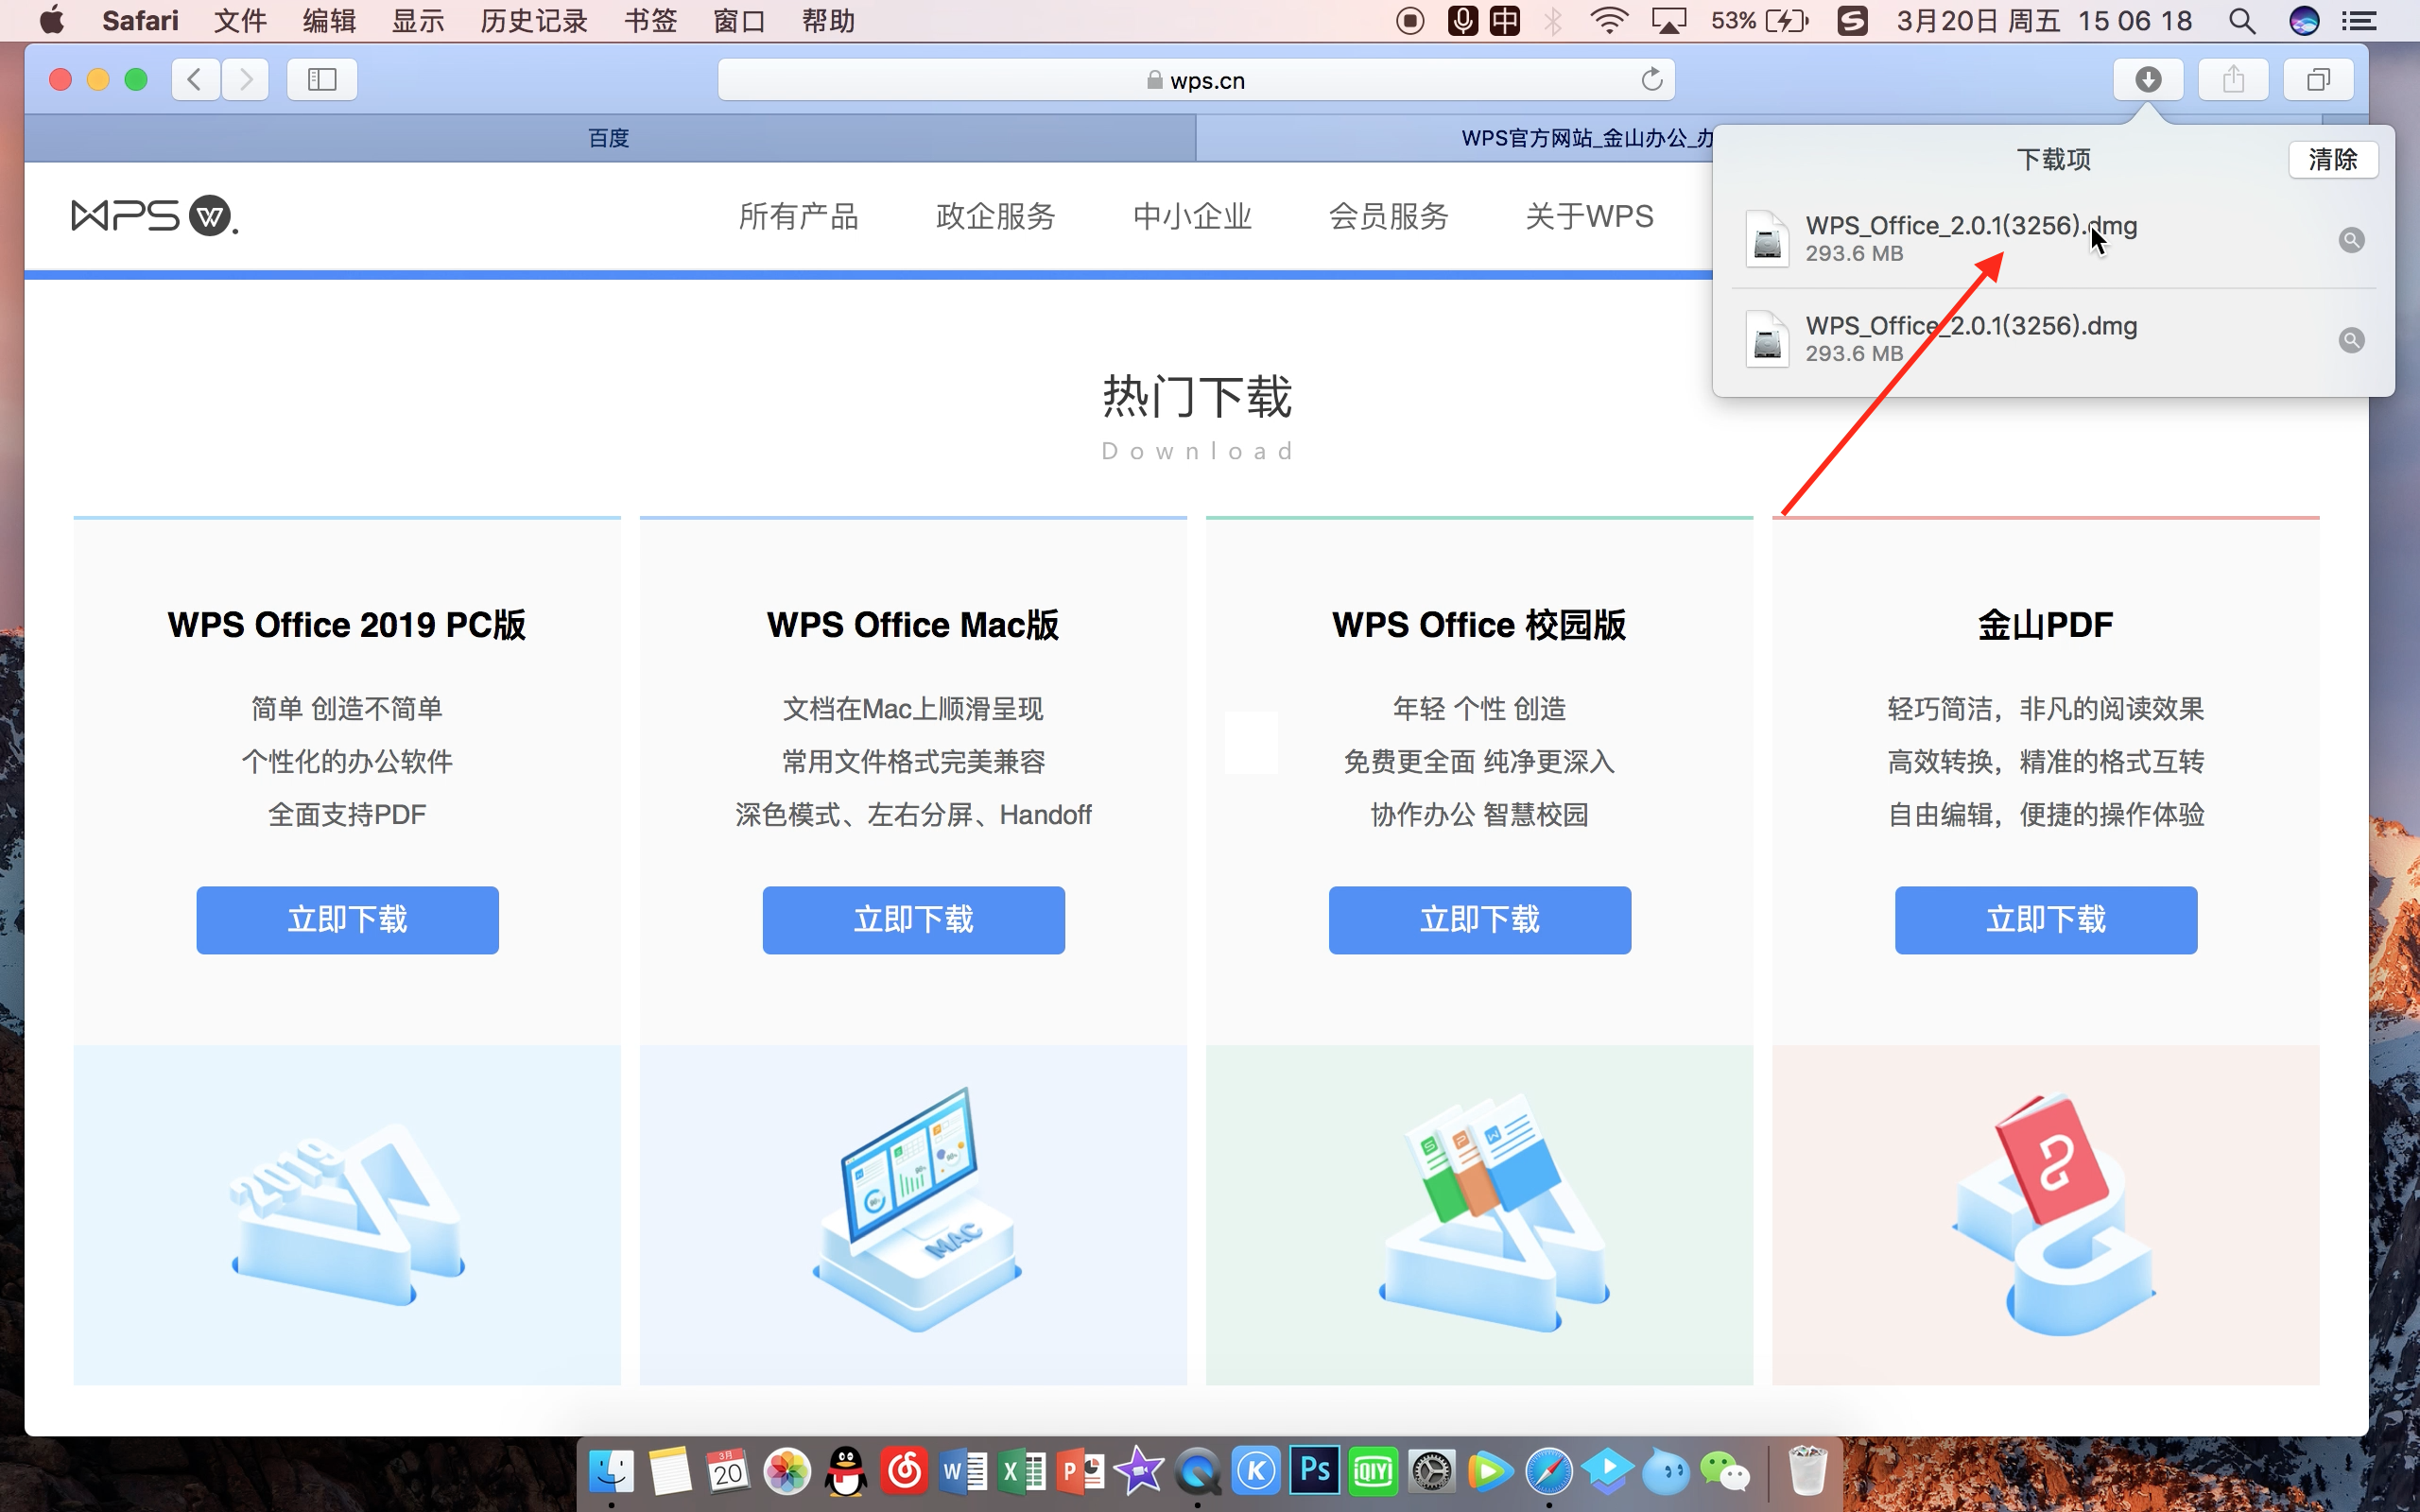Open the AirPlay display menu icon
Viewport: 2420px width, 1512px height.
pos(1669,21)
